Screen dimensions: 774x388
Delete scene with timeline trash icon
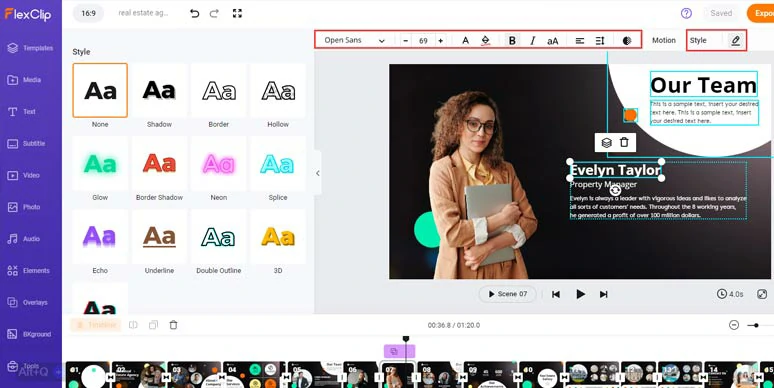[173, 325]
